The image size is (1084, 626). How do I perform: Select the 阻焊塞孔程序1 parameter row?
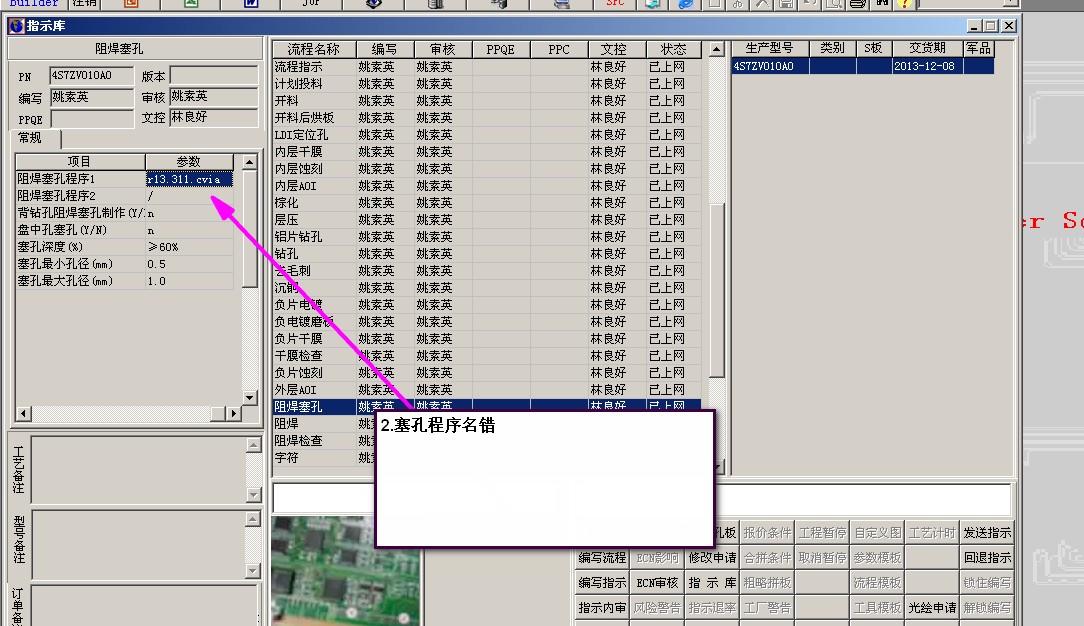[x=124, y=179]
